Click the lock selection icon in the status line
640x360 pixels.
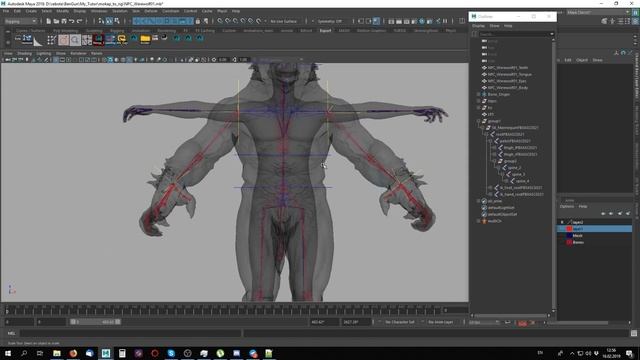tap(198, 21)
